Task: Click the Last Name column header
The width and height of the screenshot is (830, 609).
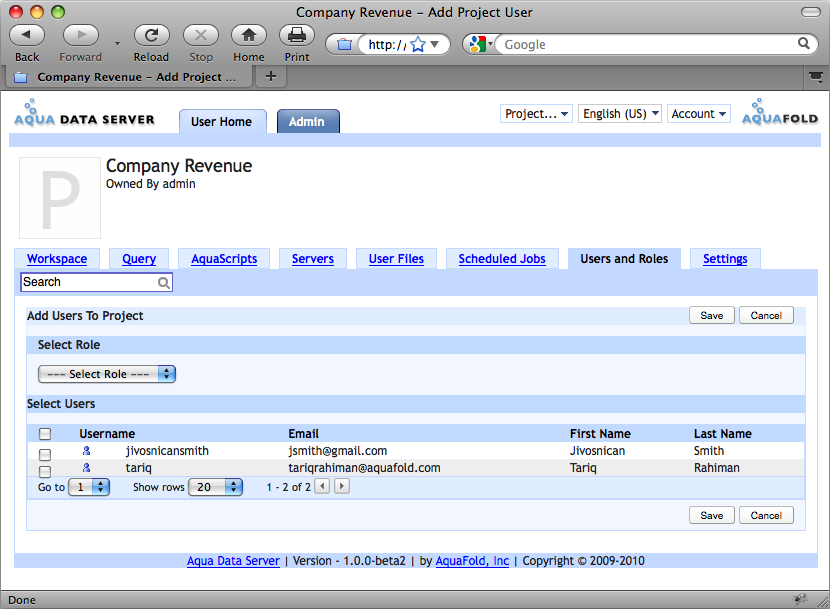Action: pos(723,434)
